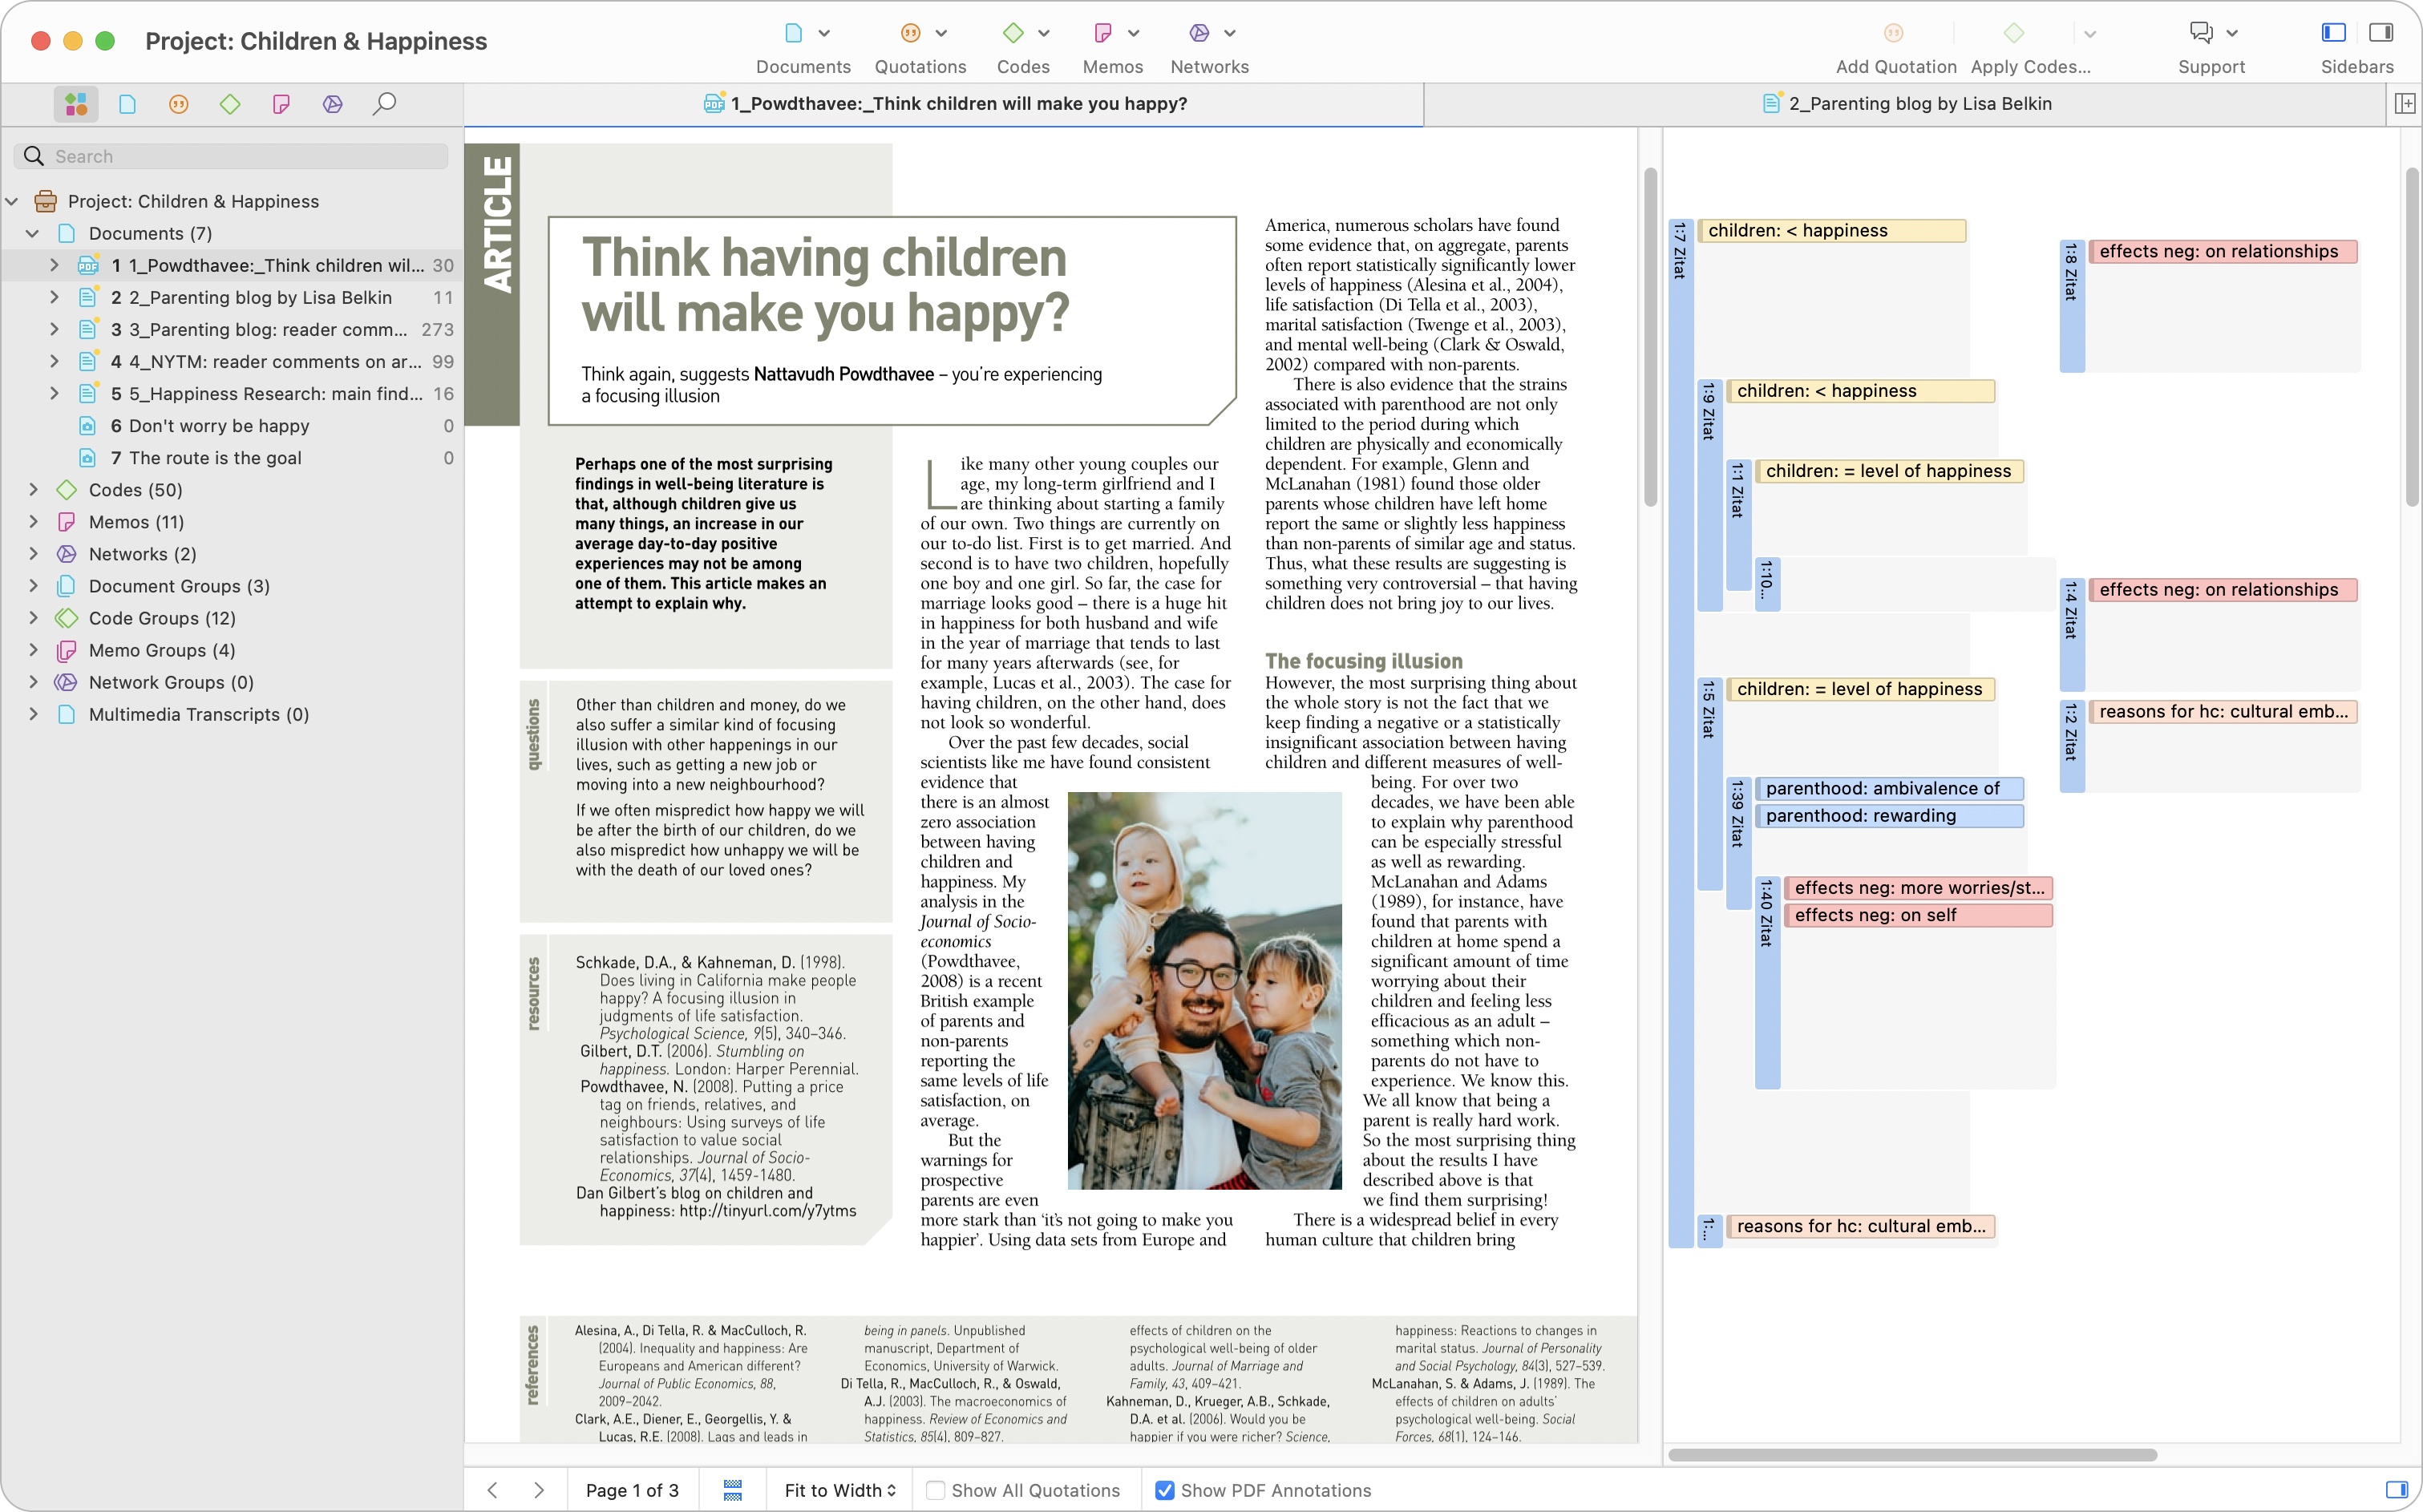This screenshot has width=2423, height=1512.
Task: Open the Networks toolbar icon
Action: click(1199, 33)
